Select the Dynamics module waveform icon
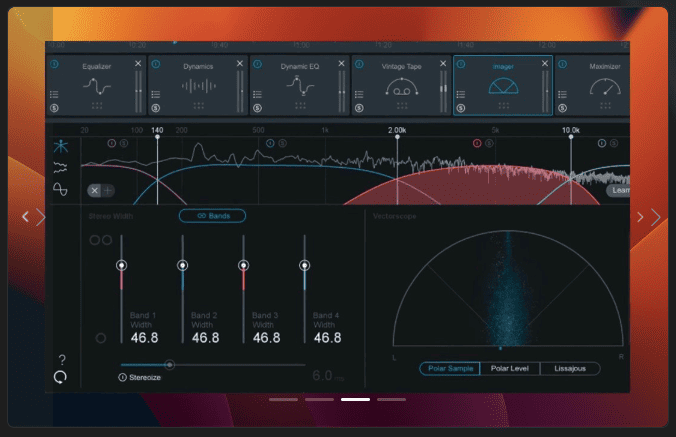This screenshot has width=676, height=437. pos(199,86)
